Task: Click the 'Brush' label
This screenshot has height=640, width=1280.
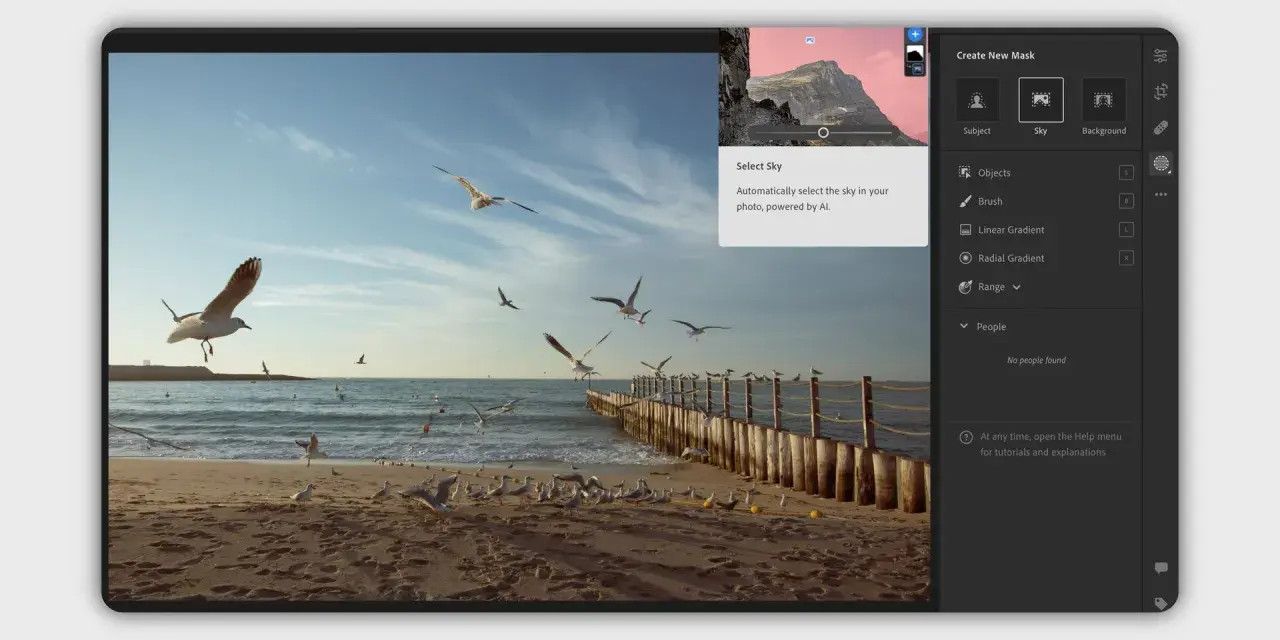Action: pyautogui.click(x=990, y=201)
